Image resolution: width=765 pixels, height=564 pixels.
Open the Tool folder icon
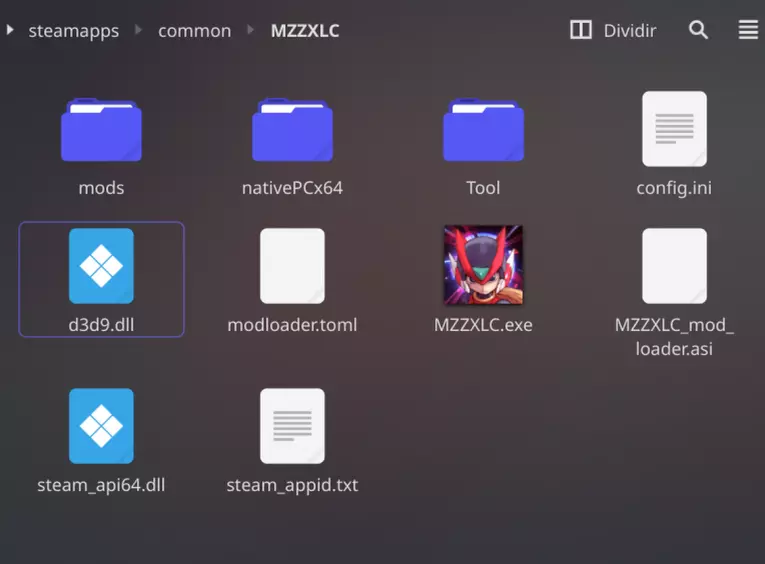click(483, 130)
